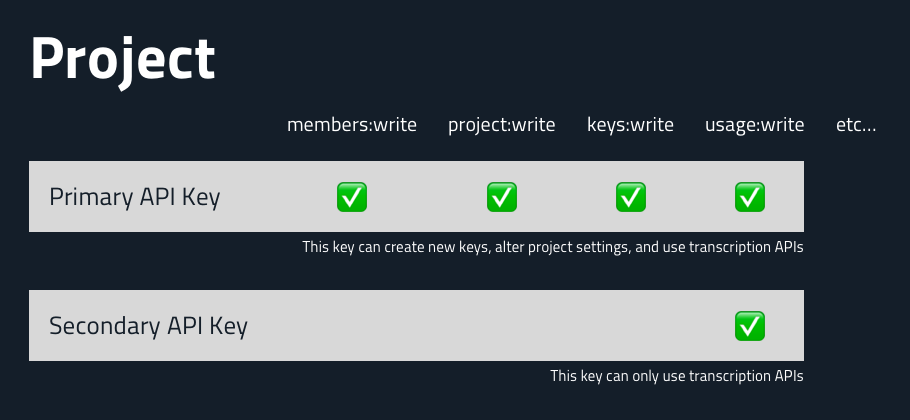Click the Secondary API Key row label
The width and height of the screenshot is (910, 420).
148,326
